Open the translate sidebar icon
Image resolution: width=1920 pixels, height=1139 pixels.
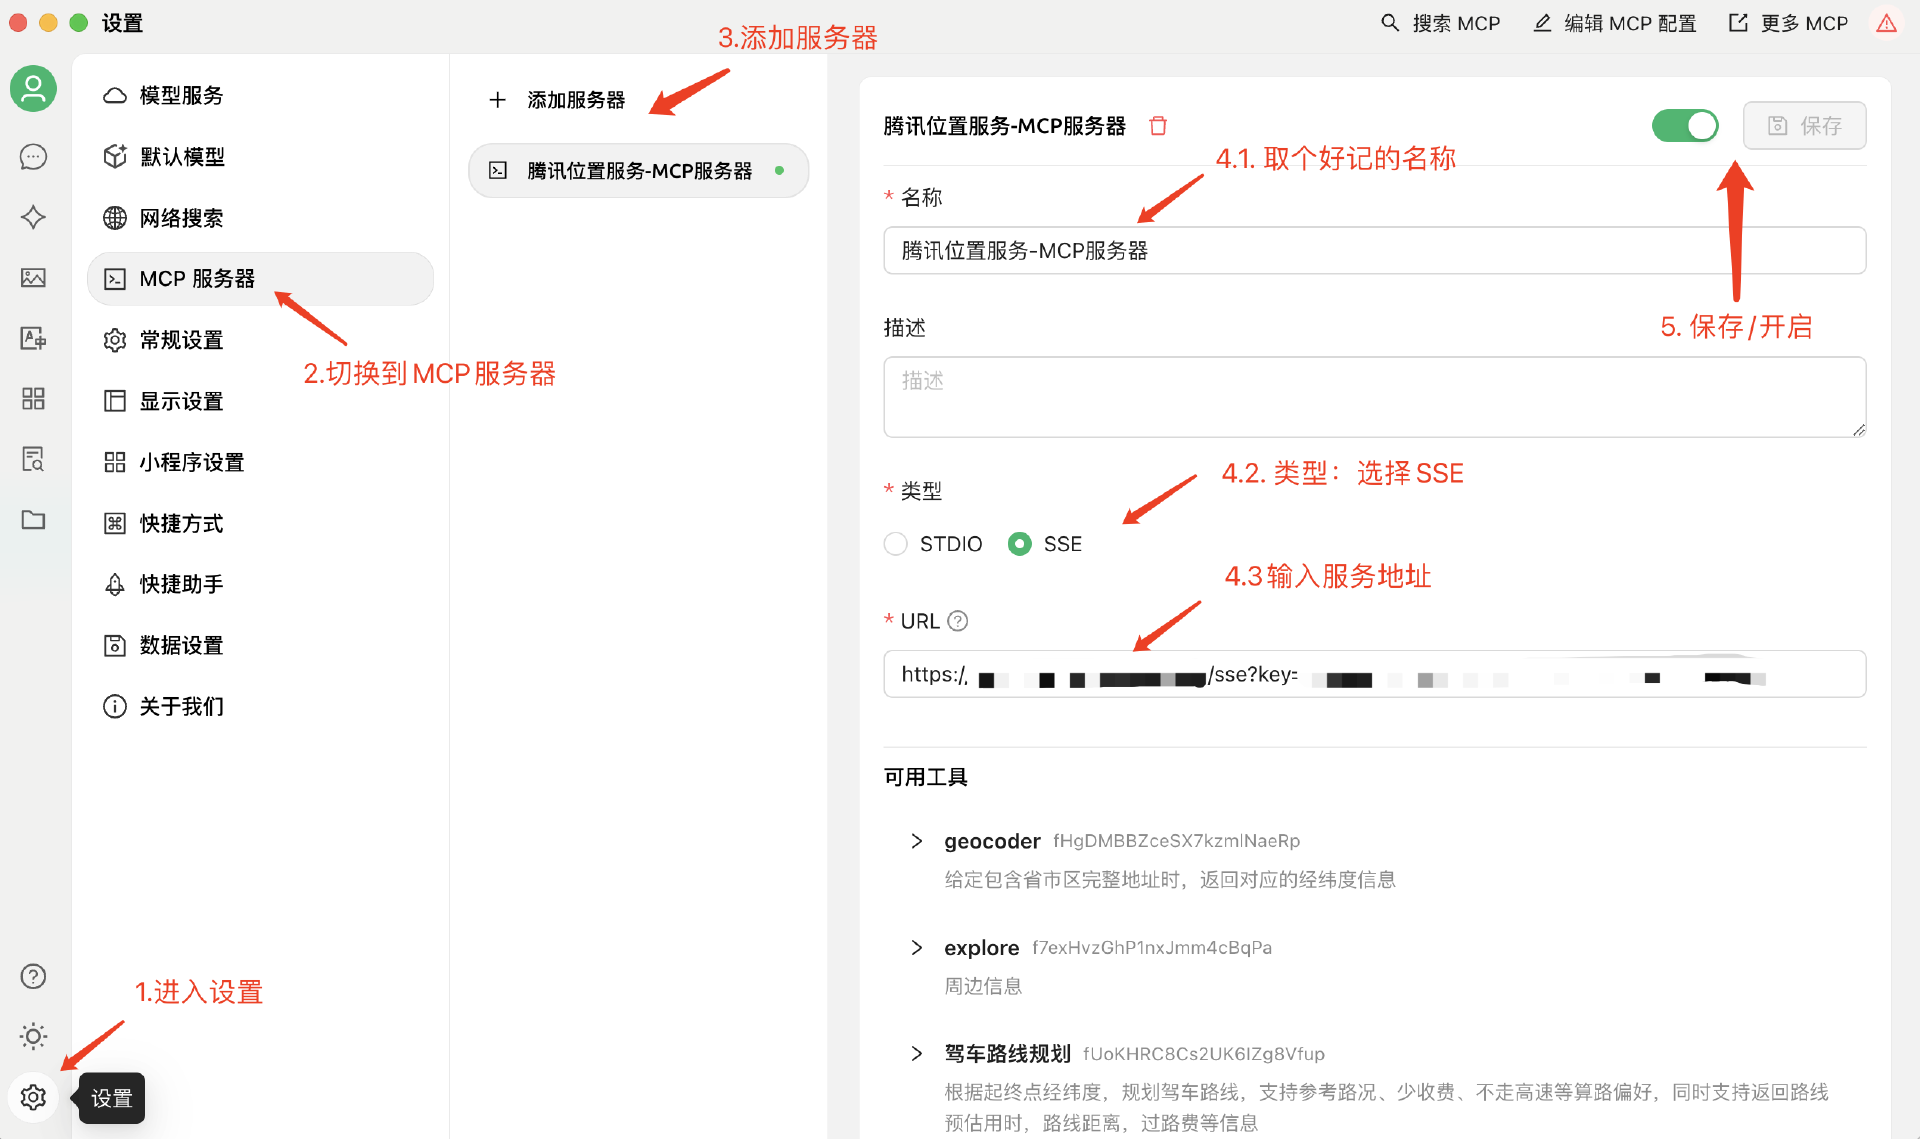point(33,338)
